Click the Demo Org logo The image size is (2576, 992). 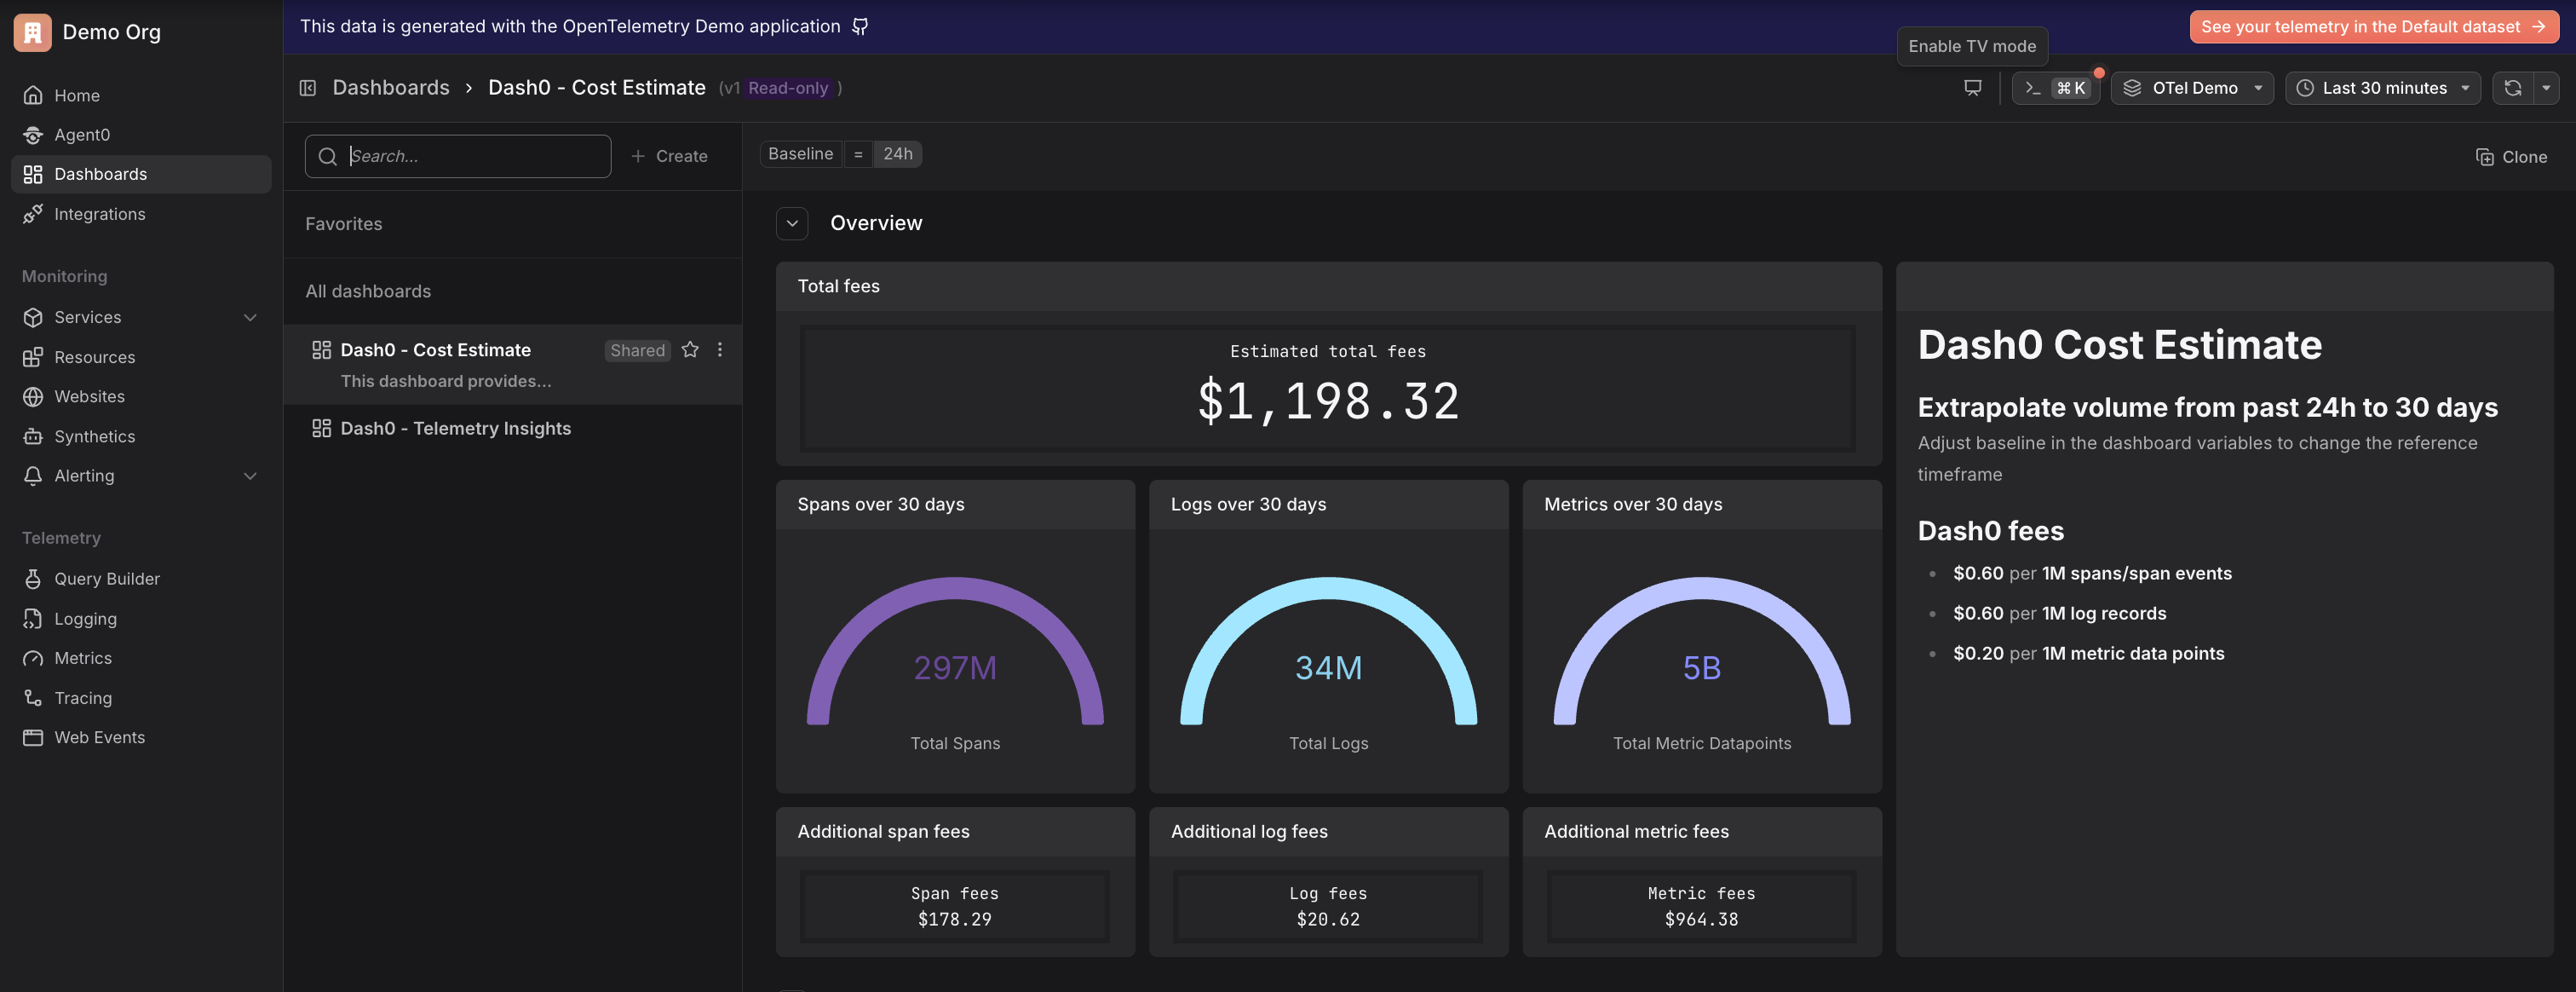click(33, 32)
